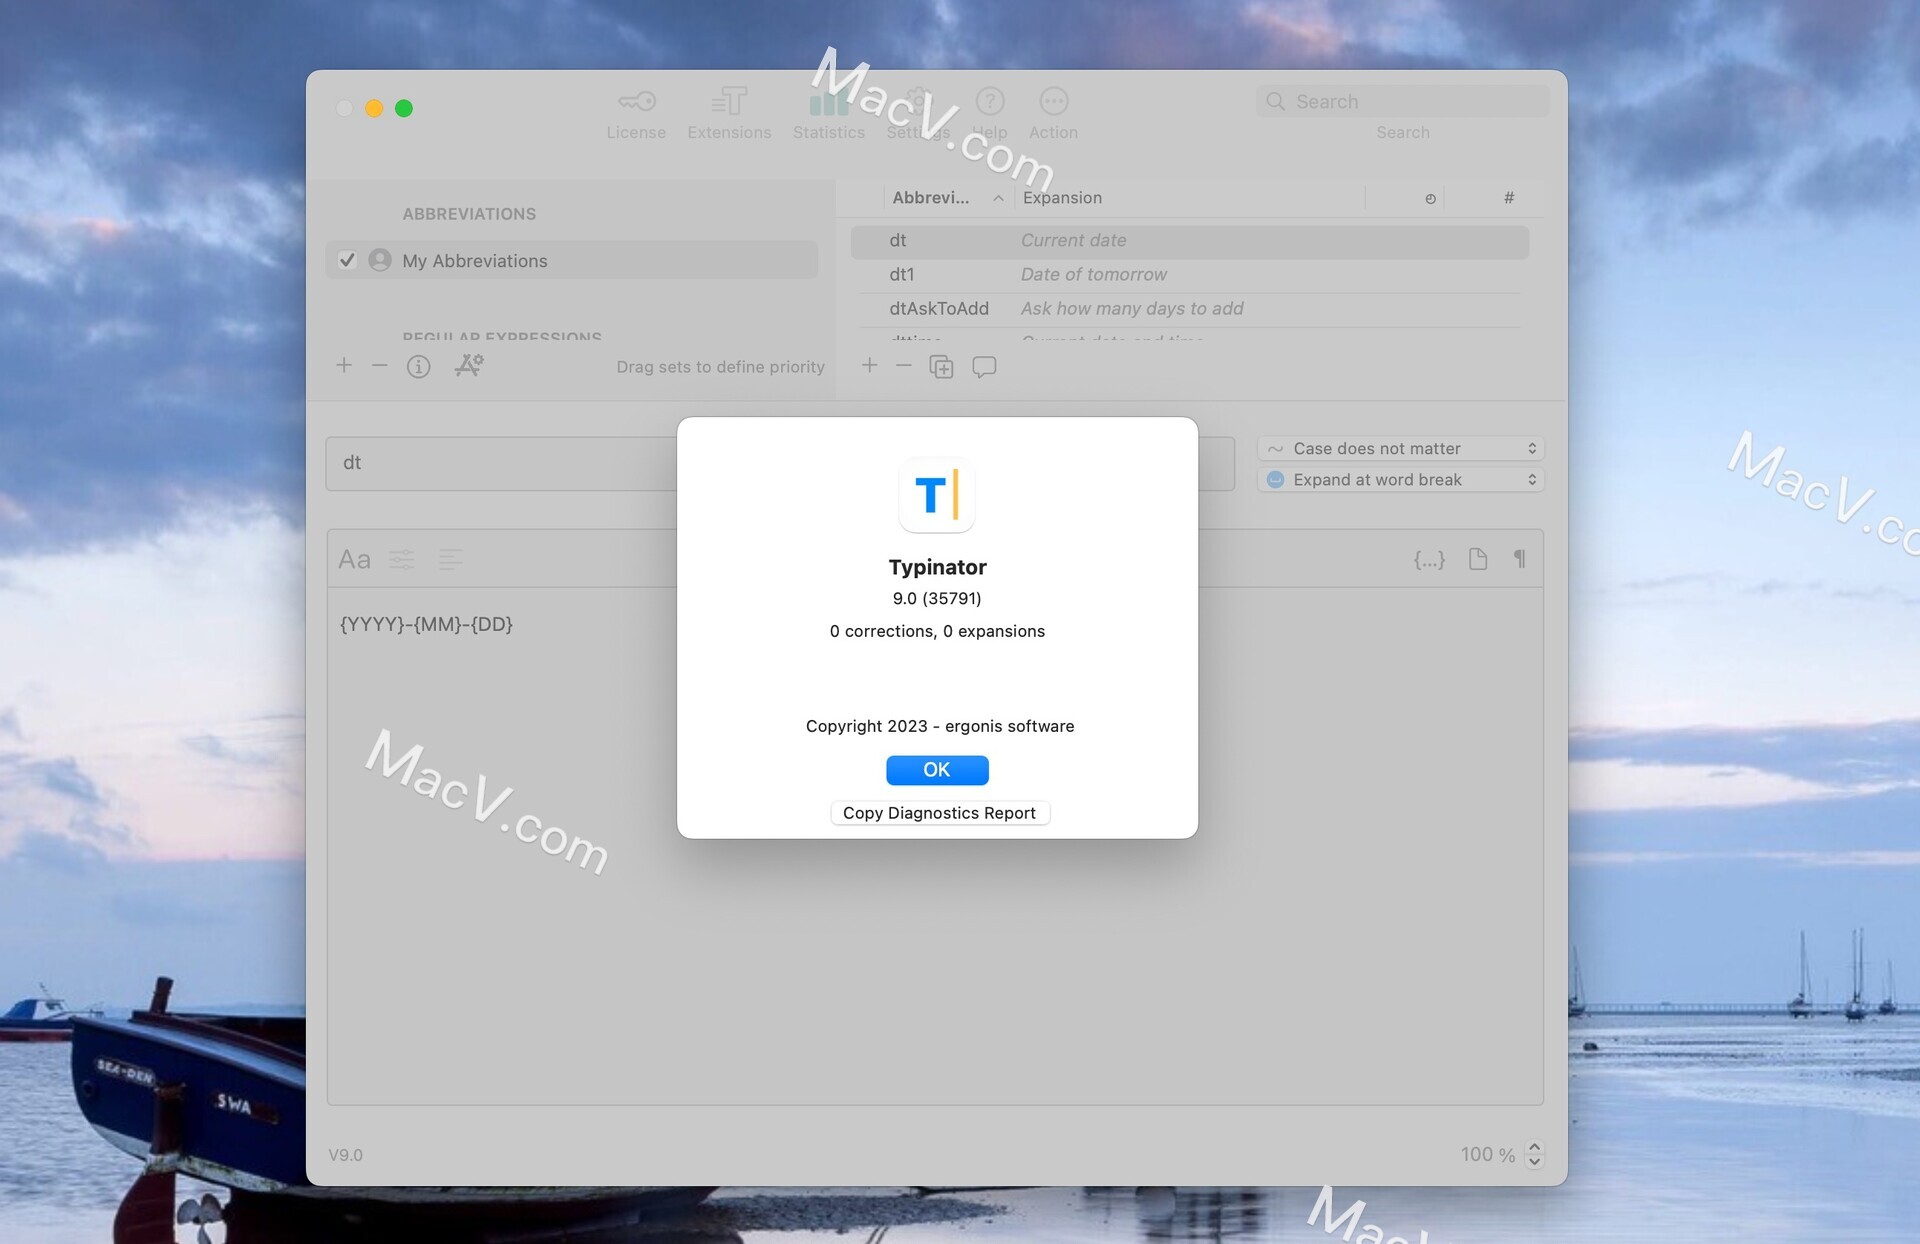Open the Extensions panel
1920x1244 pixels.
click(729, 112)
